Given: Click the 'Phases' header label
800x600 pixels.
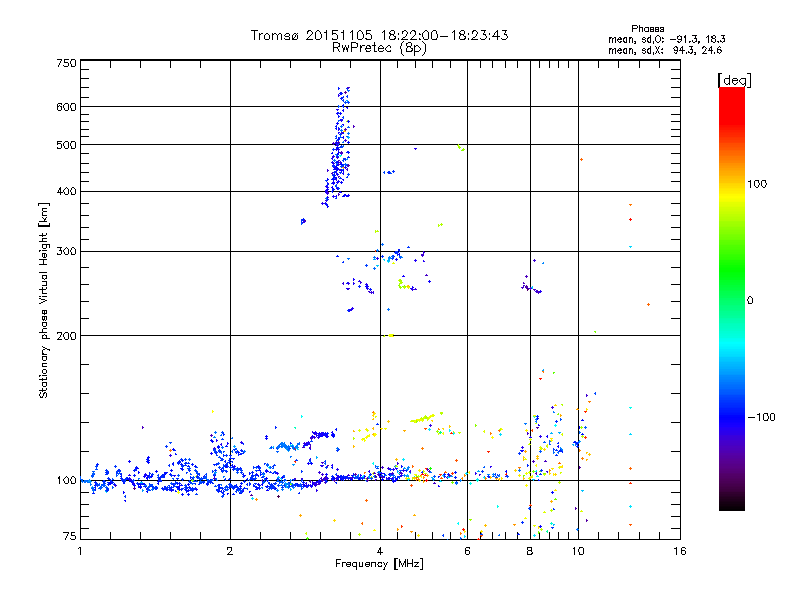Looking at the screenshot, I should (x=647, y=29).
